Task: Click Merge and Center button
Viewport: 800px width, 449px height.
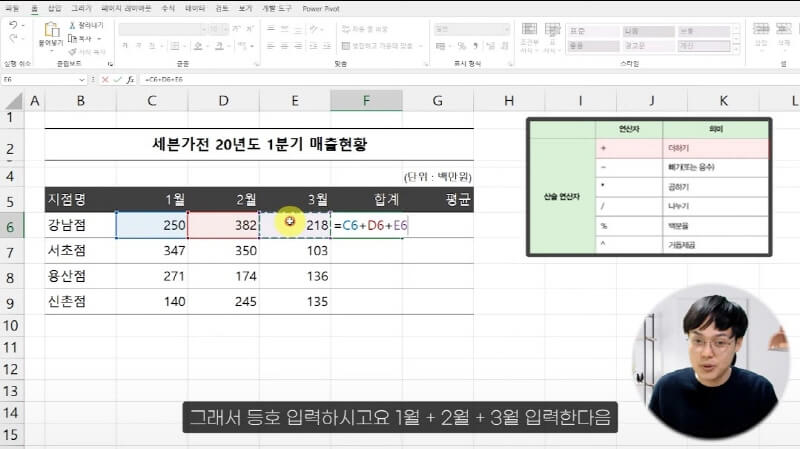Action: [x=379, y=46]
